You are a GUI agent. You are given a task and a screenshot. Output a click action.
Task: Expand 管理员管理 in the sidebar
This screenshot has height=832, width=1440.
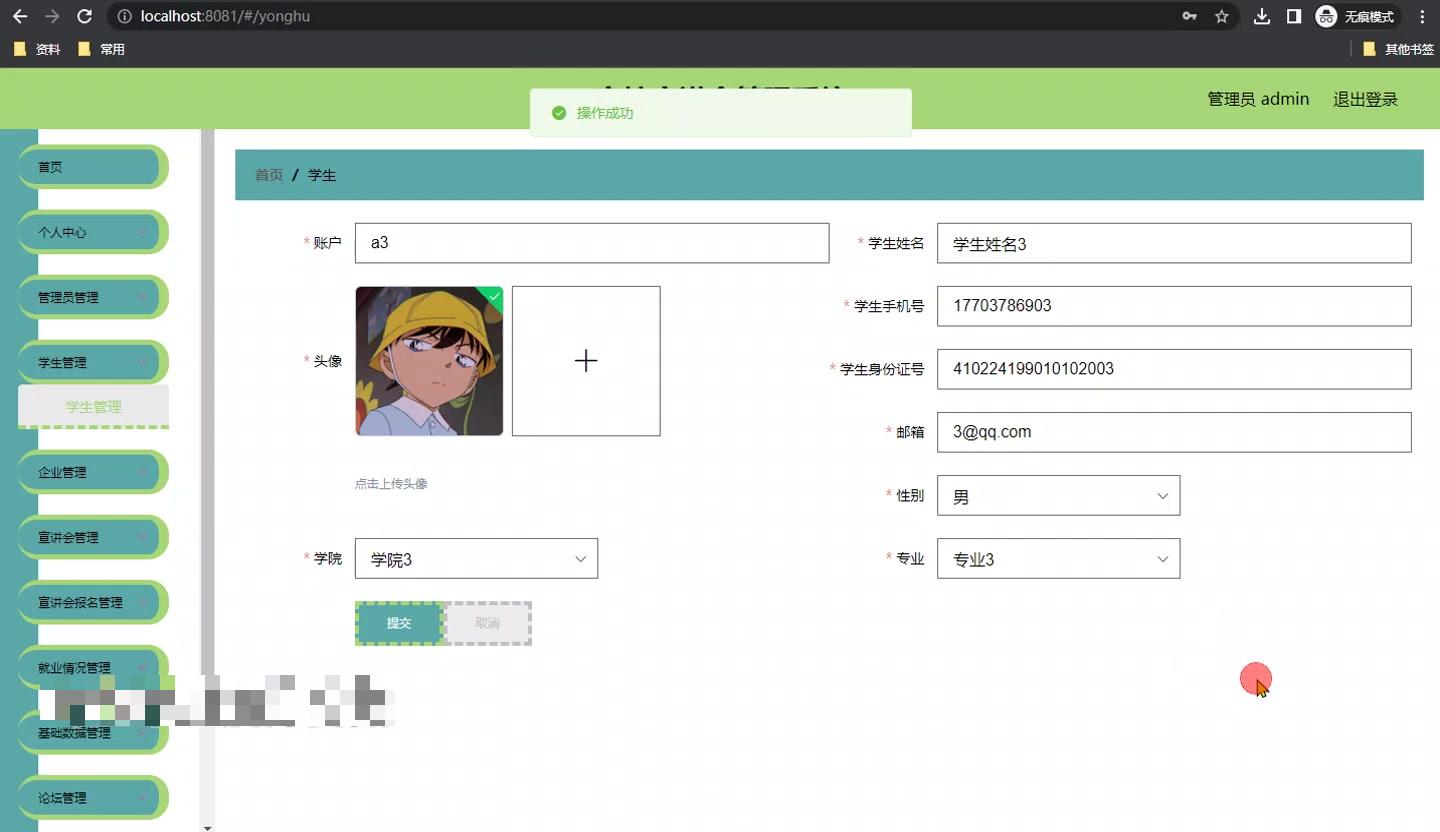pos(92,297)
